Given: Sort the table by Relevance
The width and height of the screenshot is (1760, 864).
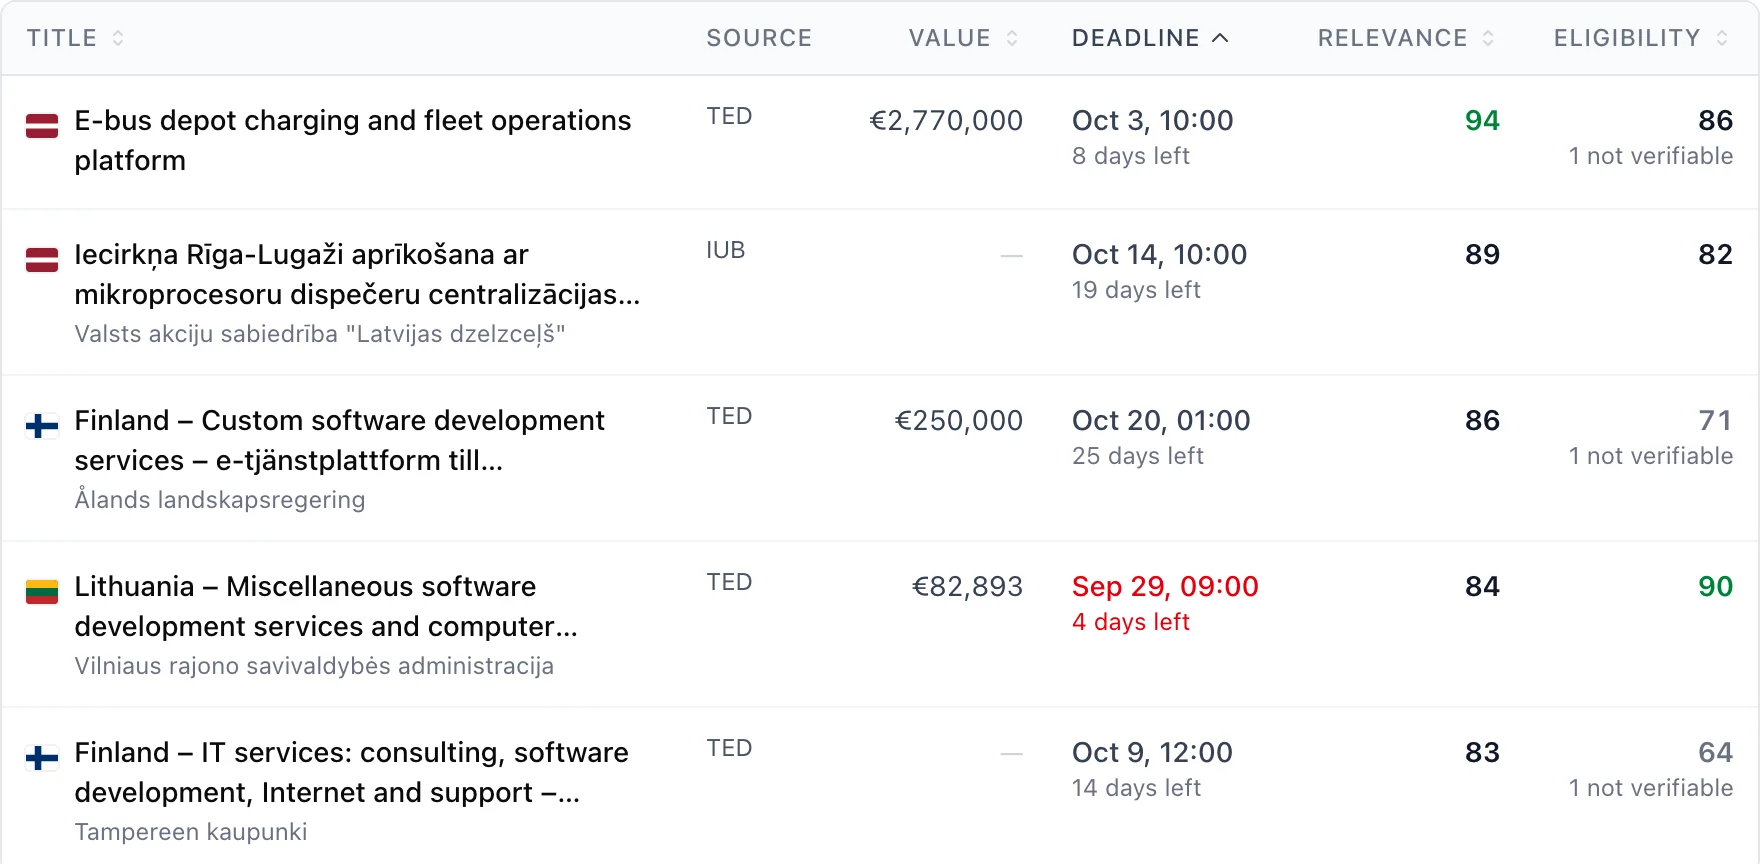Looking at the screenshot, I should (1406, 38).
